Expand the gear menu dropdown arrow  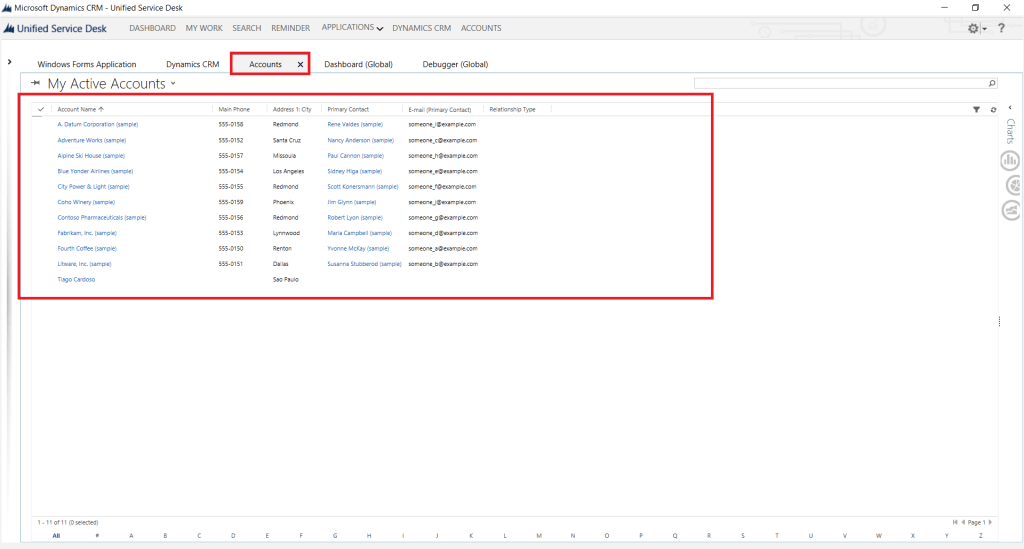coord(984,29)
